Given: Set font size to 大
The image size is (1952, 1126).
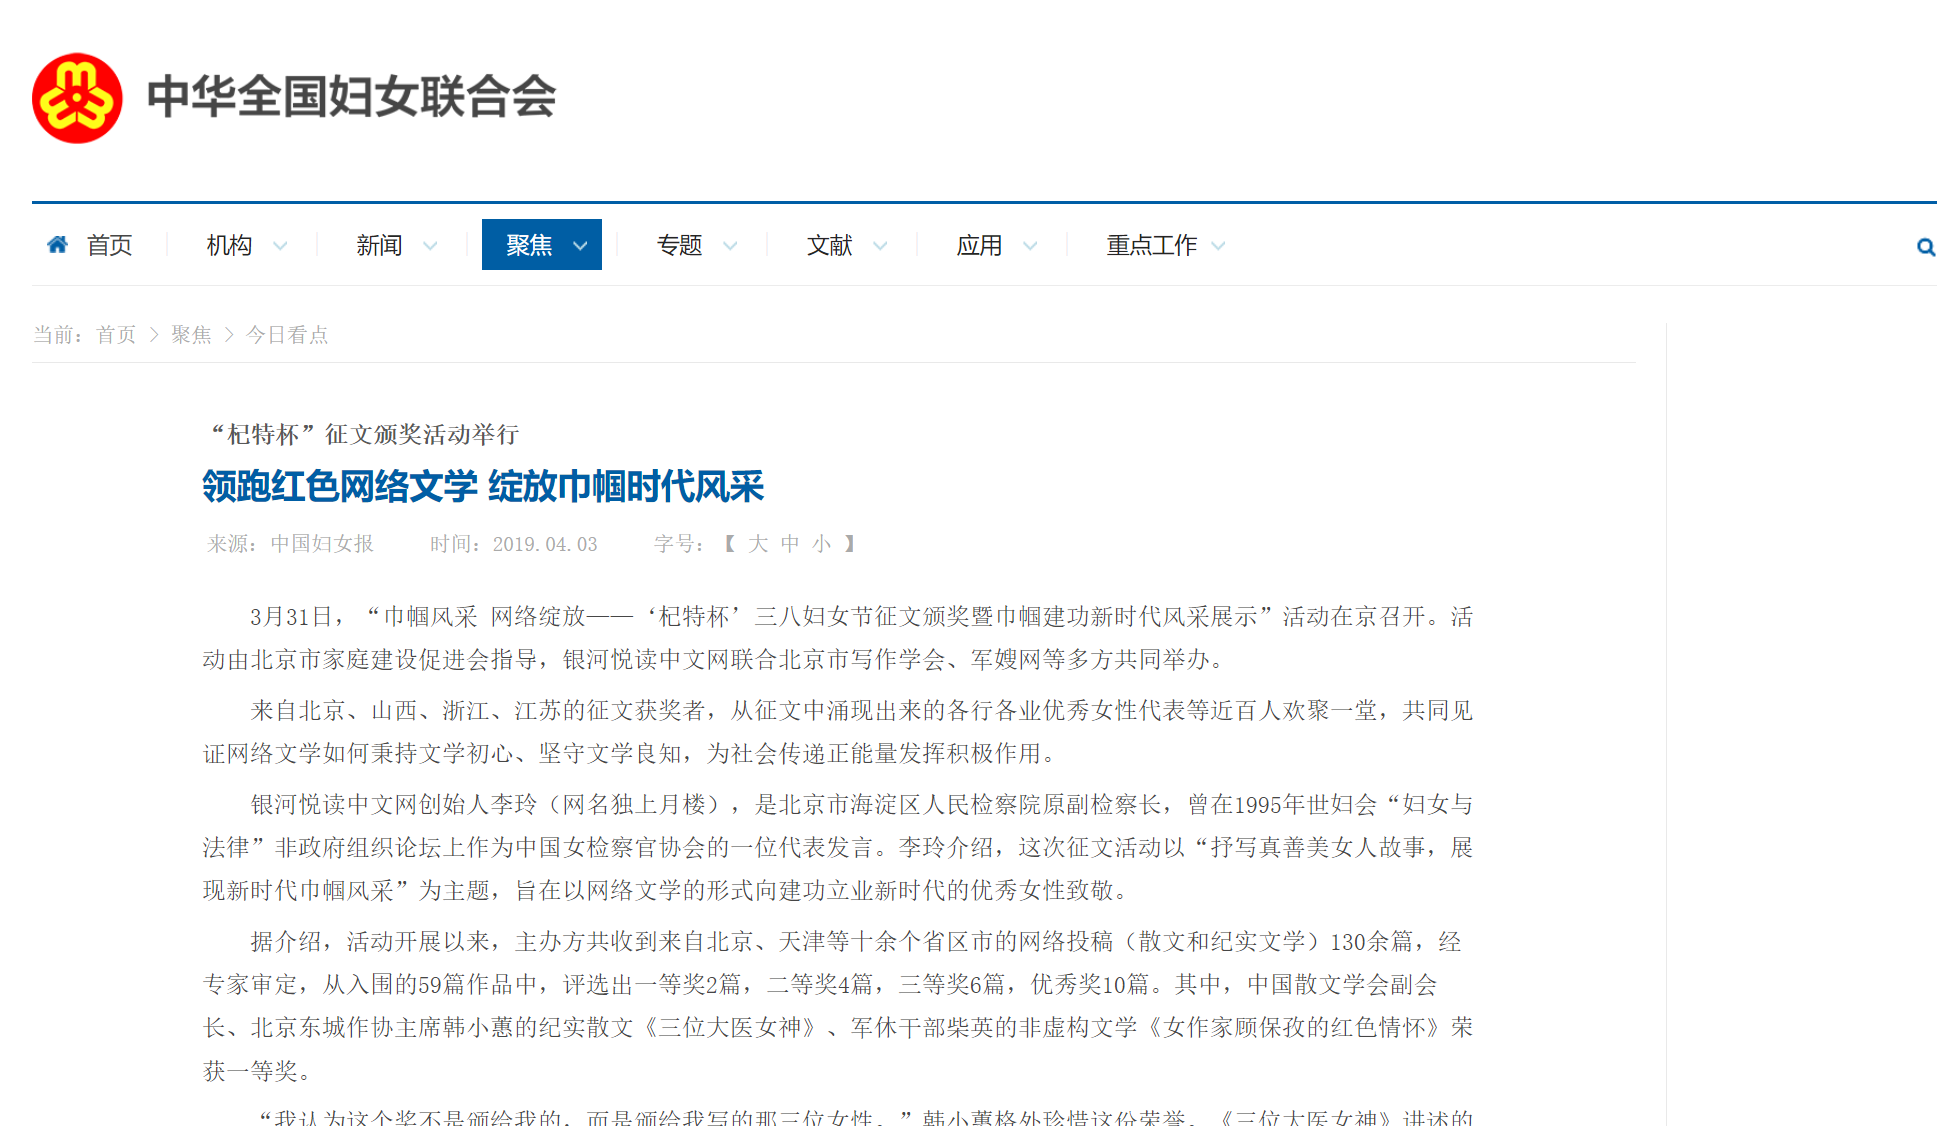Looking at the screenshot, I should [758, 543].
